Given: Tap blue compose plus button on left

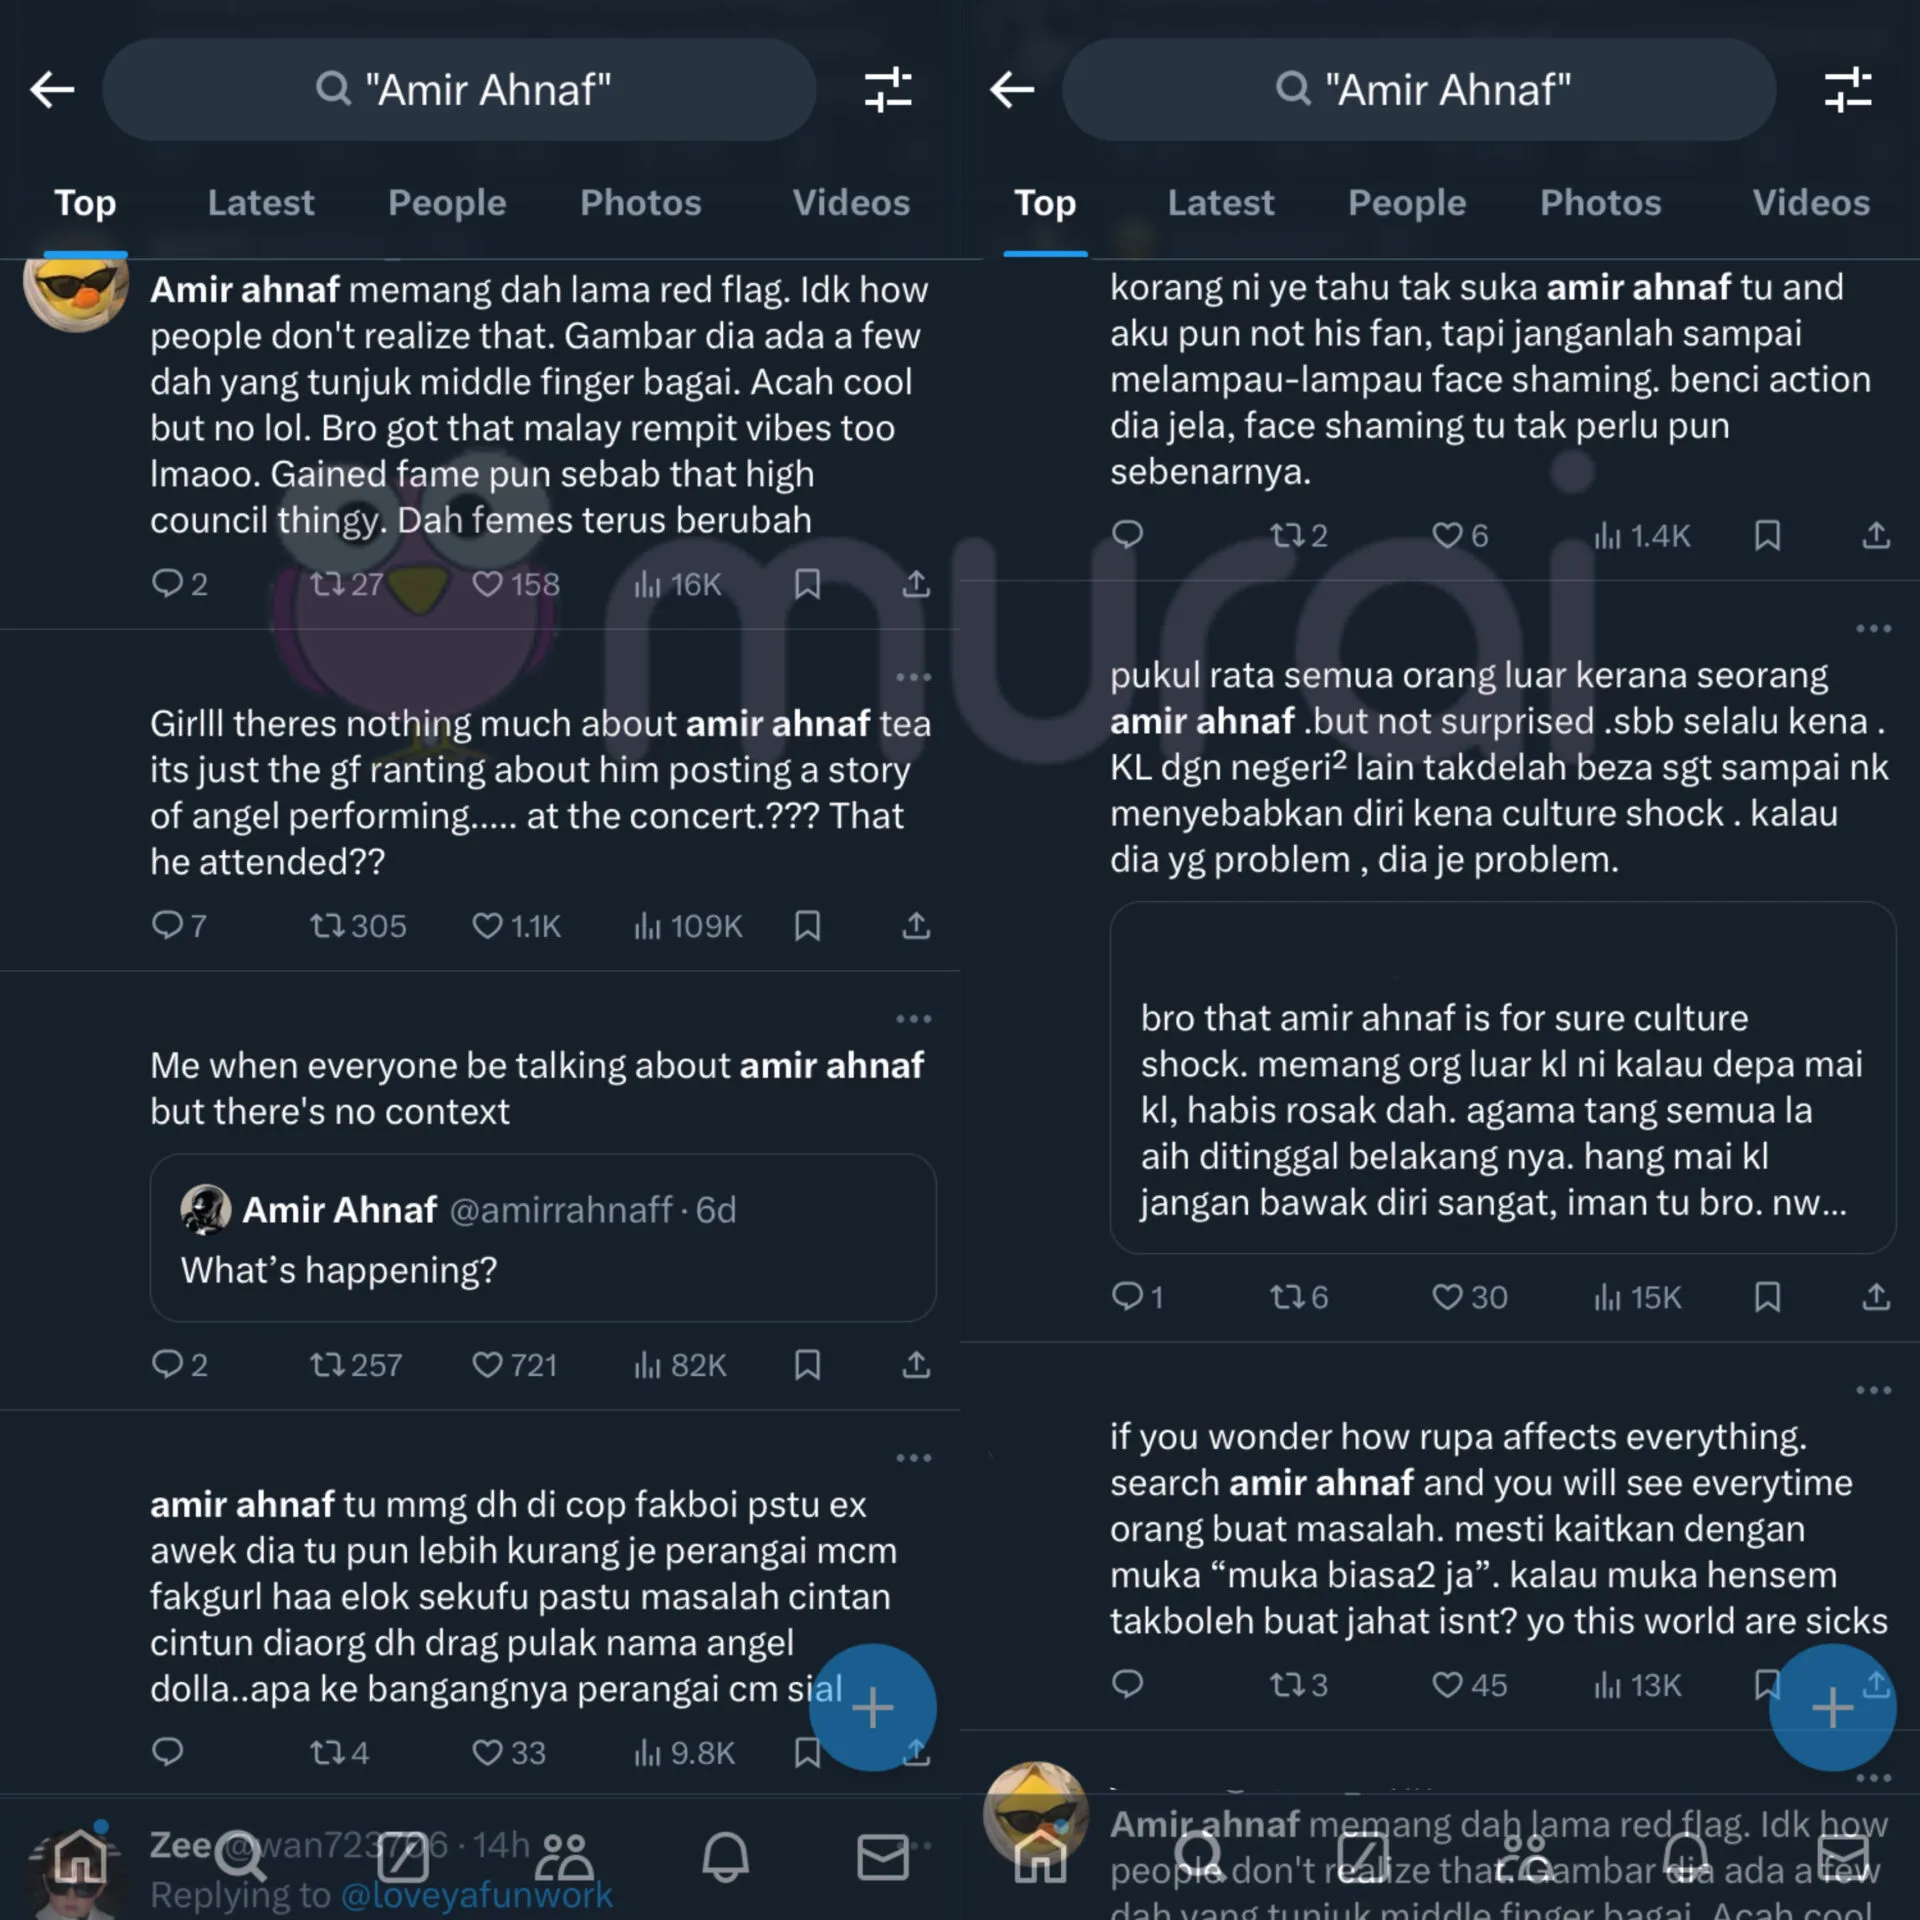Looking at the screenshot, I should tap(872, 1707).
